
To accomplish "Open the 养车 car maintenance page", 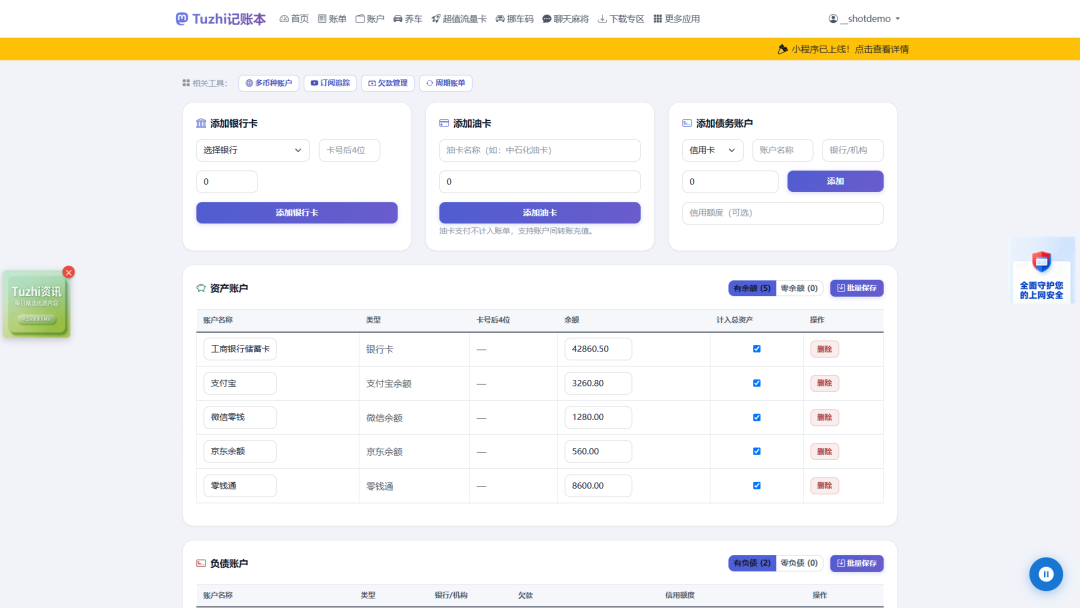I will tap(408, 19).
